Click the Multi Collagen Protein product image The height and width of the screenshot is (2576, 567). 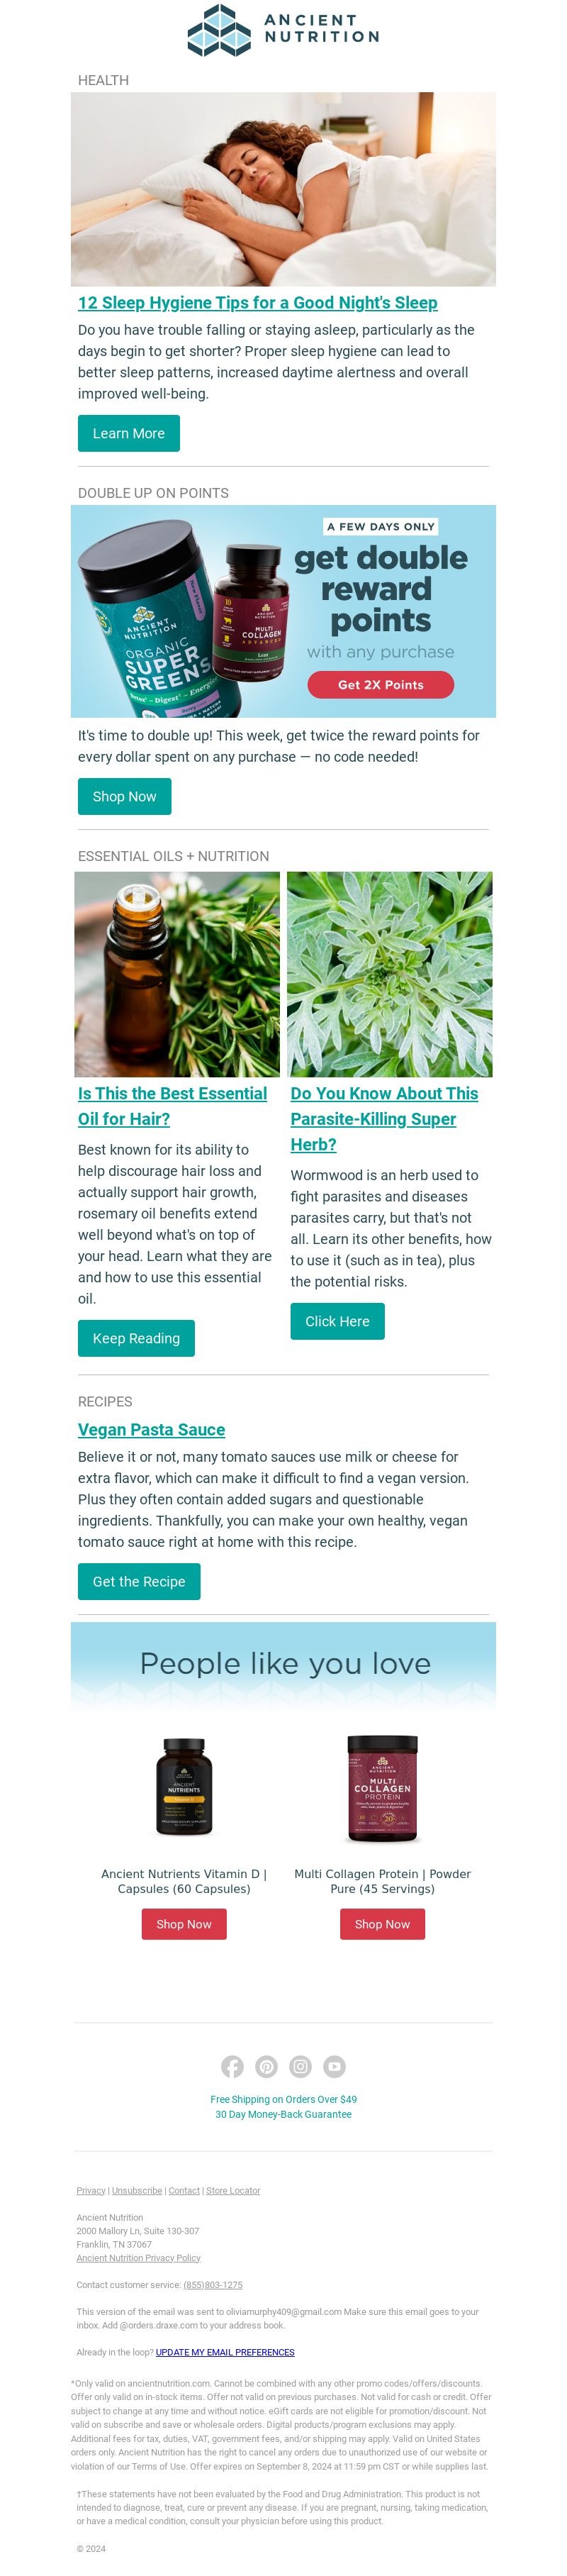382,1789
